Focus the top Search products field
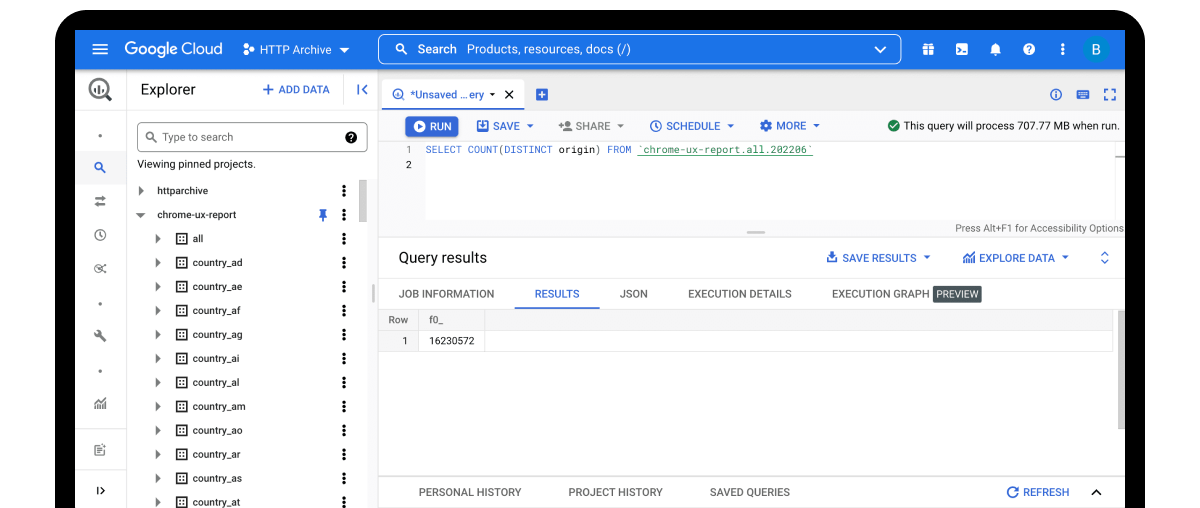1200x508 pixels. click(639, 49)
